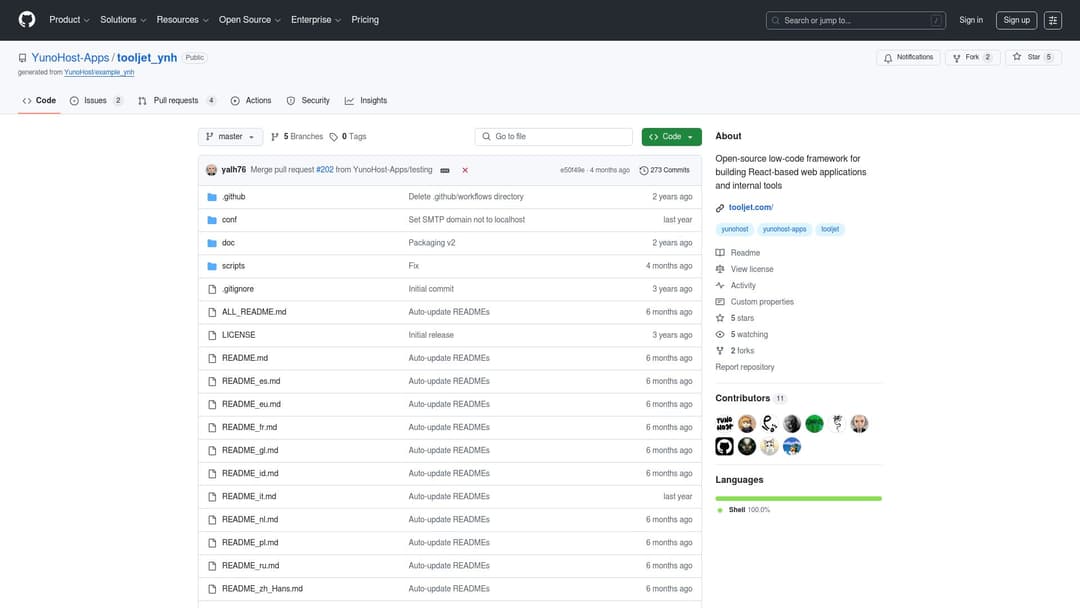
Task: Click the repository icon before YunoHost-Apps
Action: 23,58
